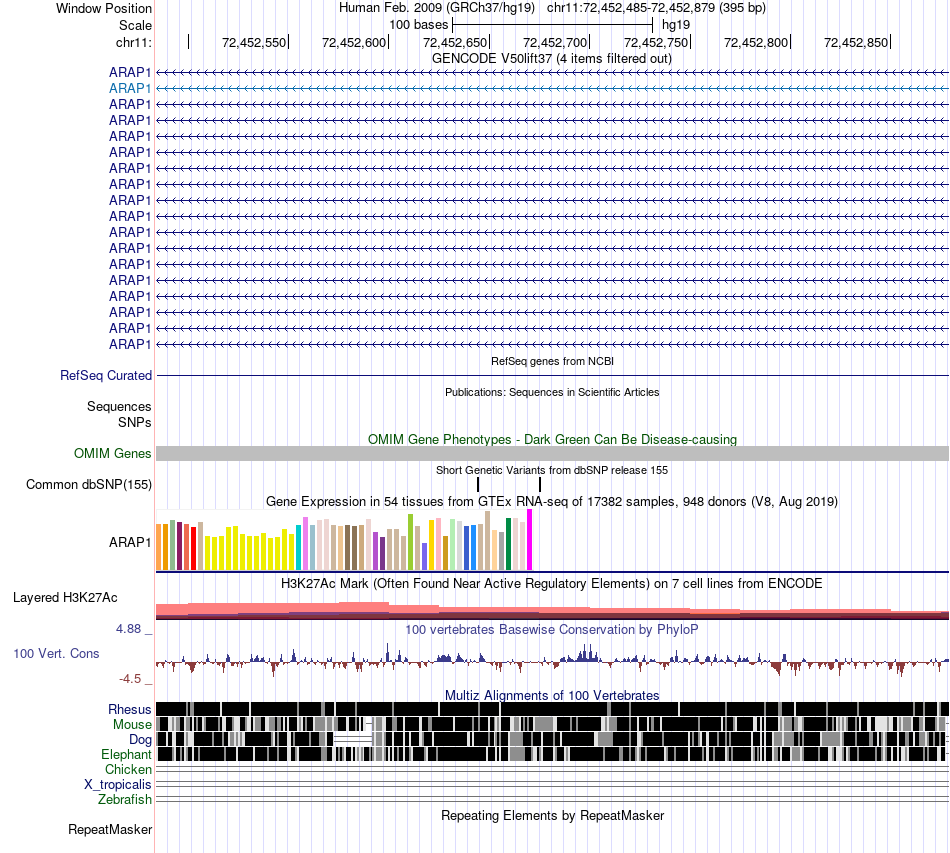
Task: Open the RefSeq genes from NCBI title
Action: (552, 361)
